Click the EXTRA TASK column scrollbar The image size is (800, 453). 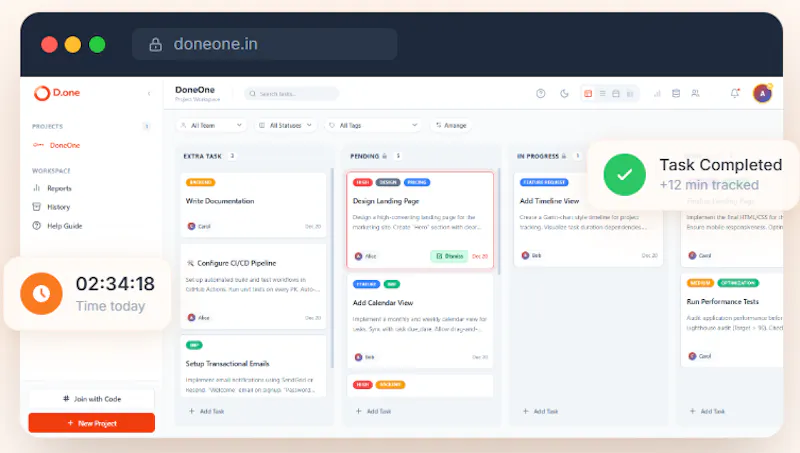[332, 268]
